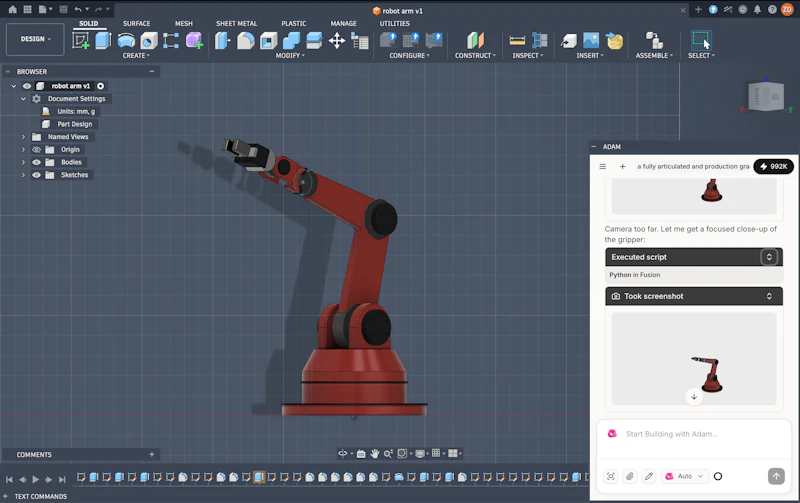Expand the Executed script block

point(769,257)
